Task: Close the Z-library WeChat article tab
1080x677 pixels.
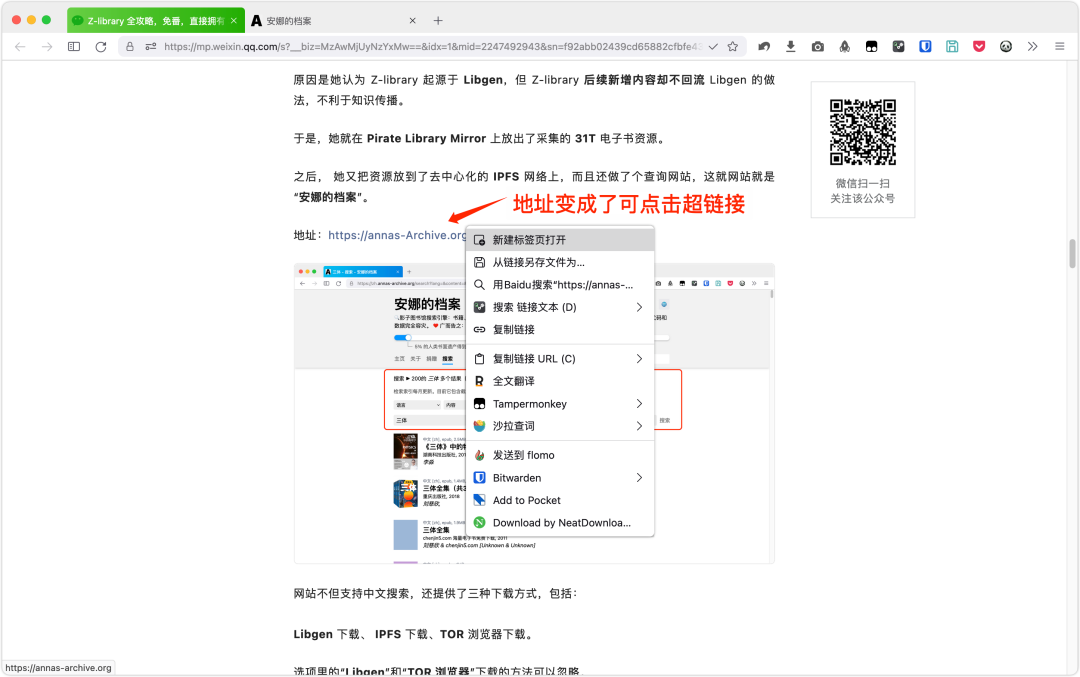Action: (x=233, y=21)
